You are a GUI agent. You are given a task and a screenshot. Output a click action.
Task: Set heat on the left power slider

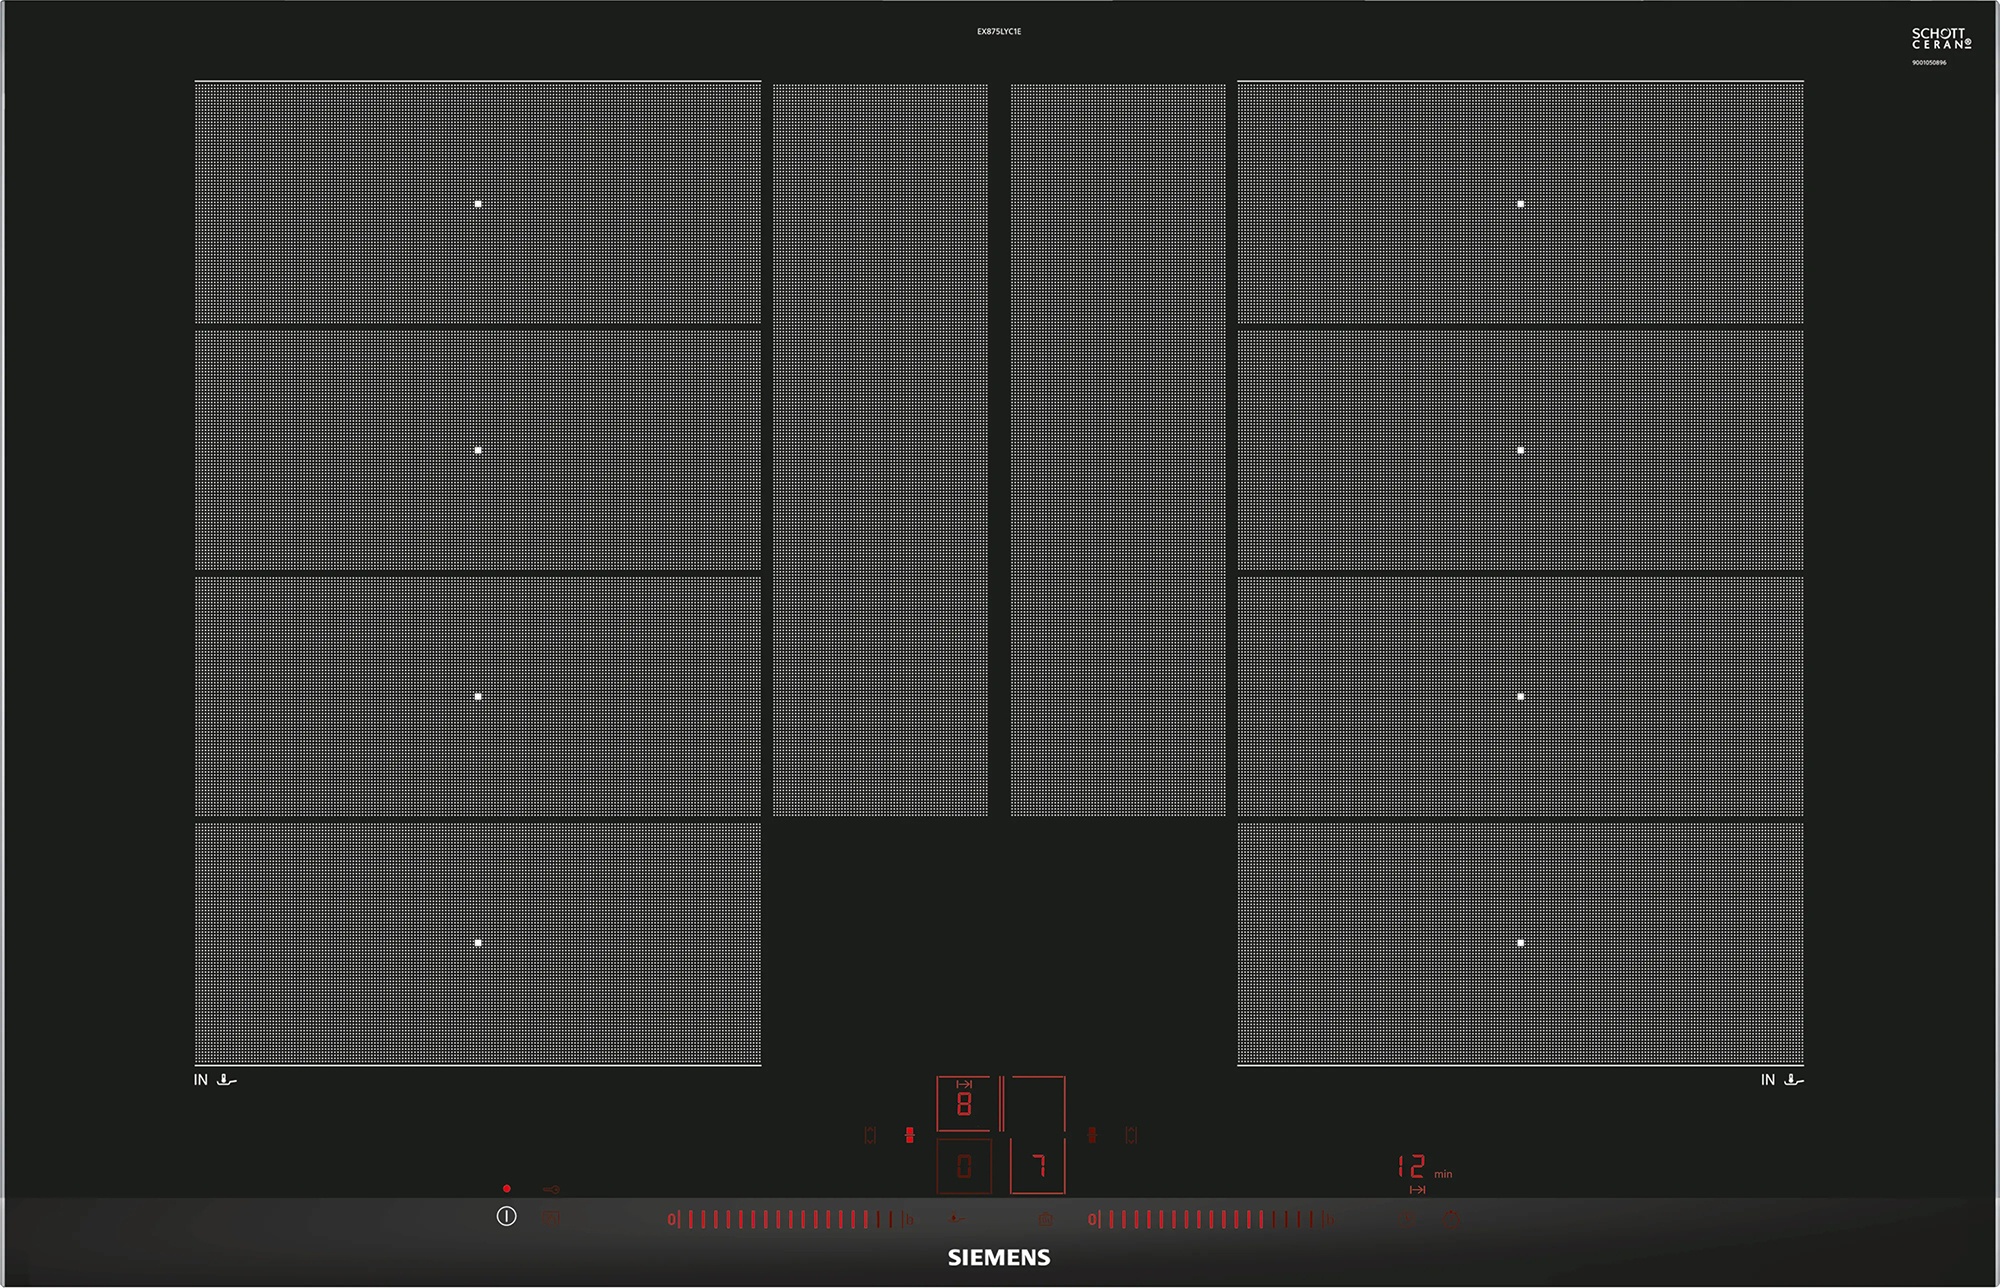[790, 1219]
